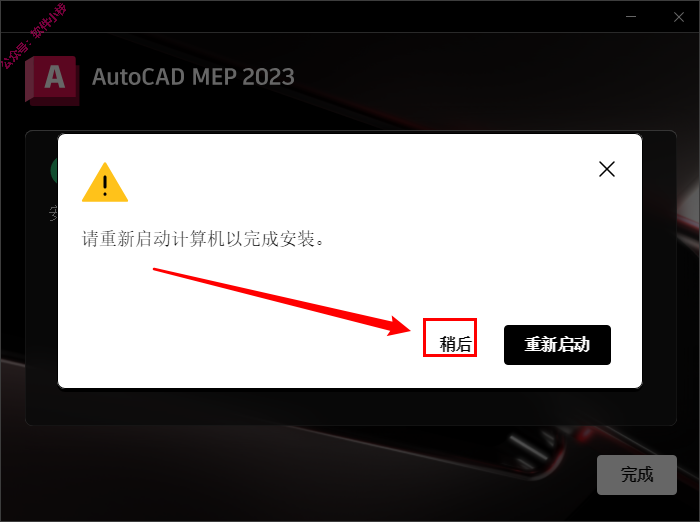700x522 pixels.
Task: Click the green status circle behind dialog
Action: pos(54,170)
